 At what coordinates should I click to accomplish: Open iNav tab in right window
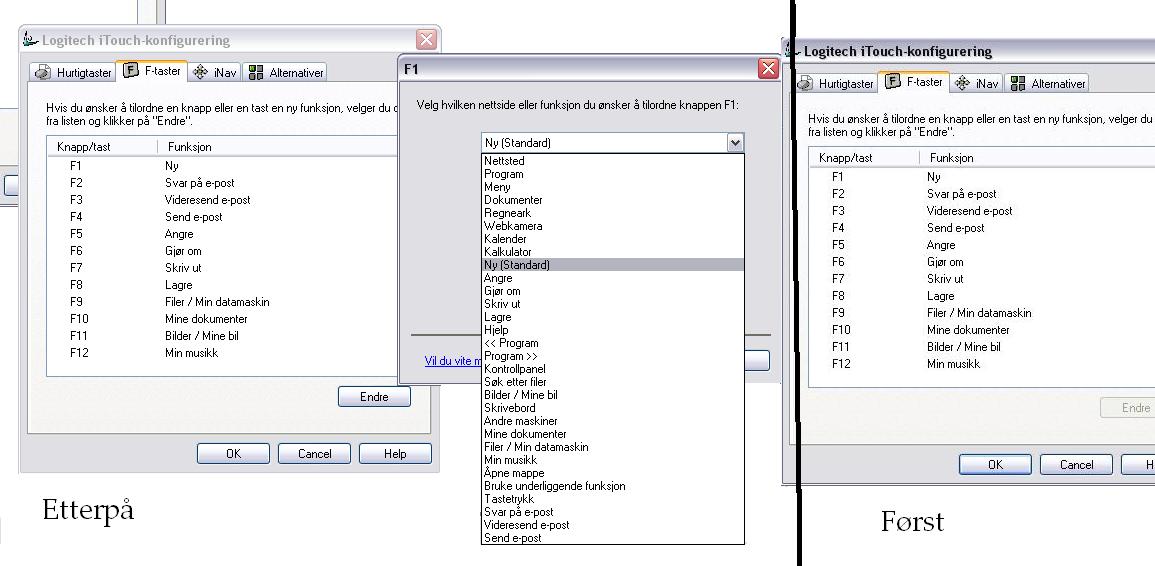tap(977, 83)
